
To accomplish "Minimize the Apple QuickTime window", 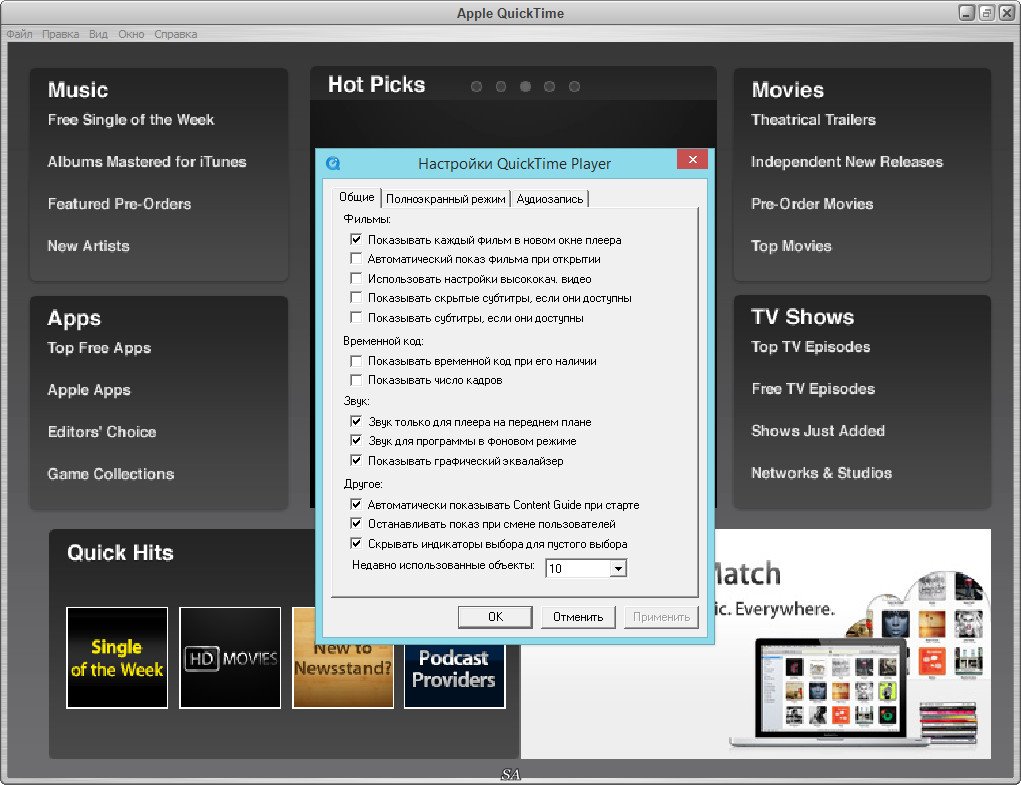I will [966, 12].
